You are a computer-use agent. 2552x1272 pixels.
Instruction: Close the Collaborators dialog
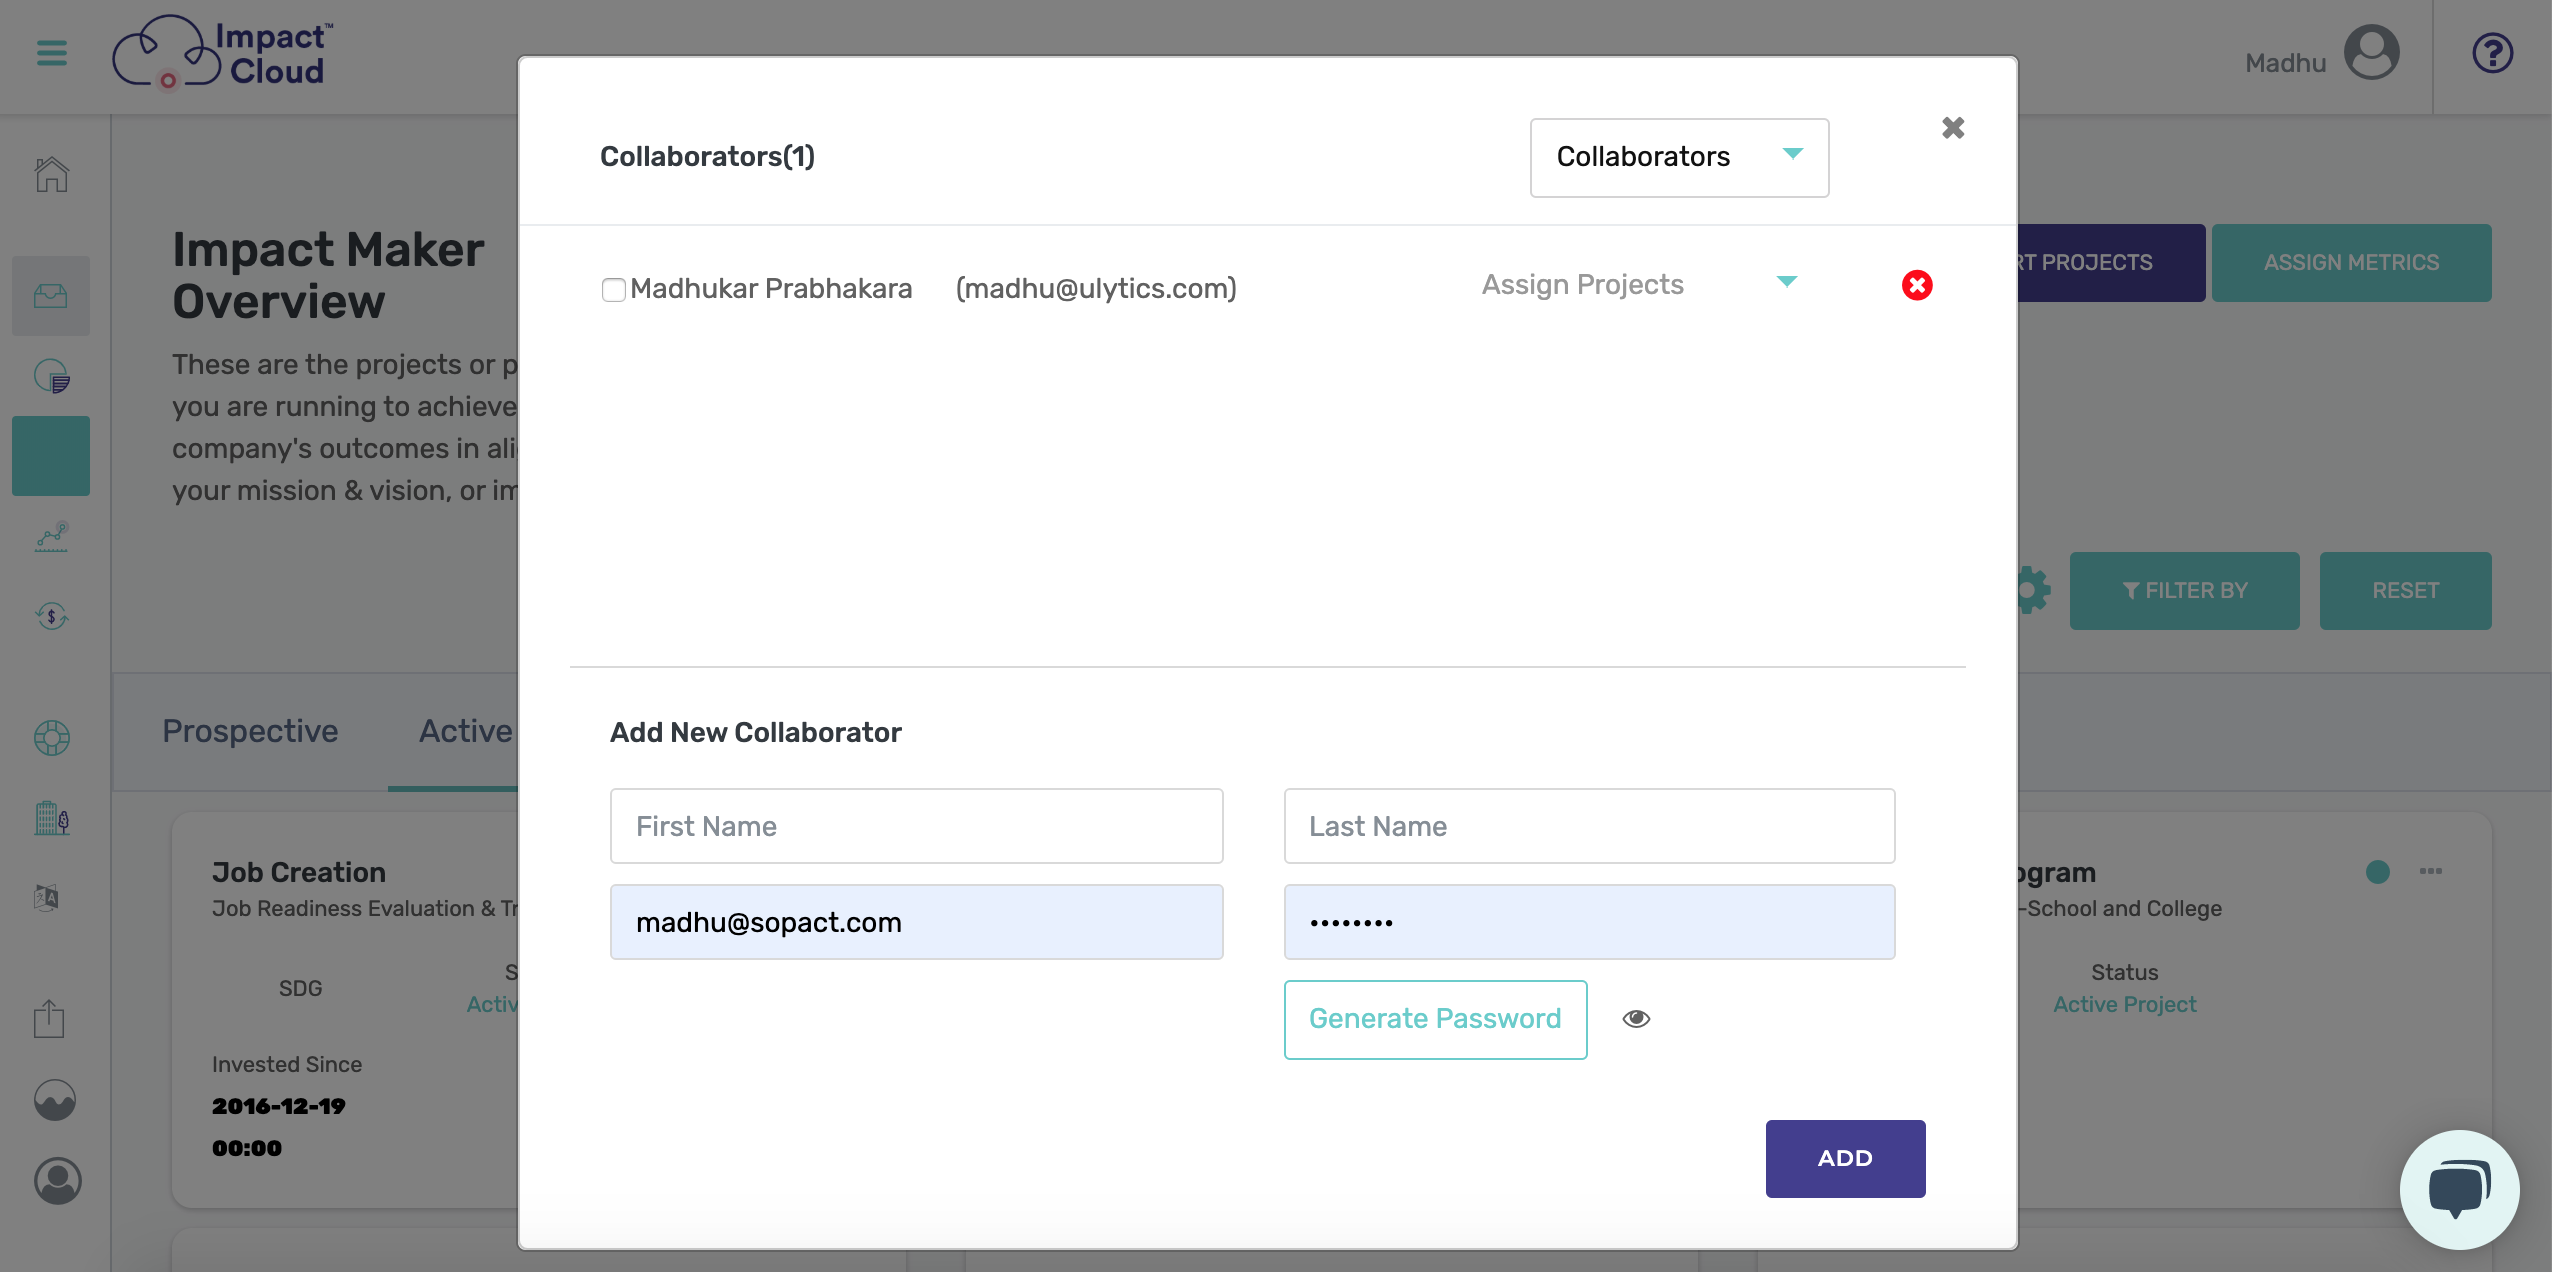pos(1953,128)
